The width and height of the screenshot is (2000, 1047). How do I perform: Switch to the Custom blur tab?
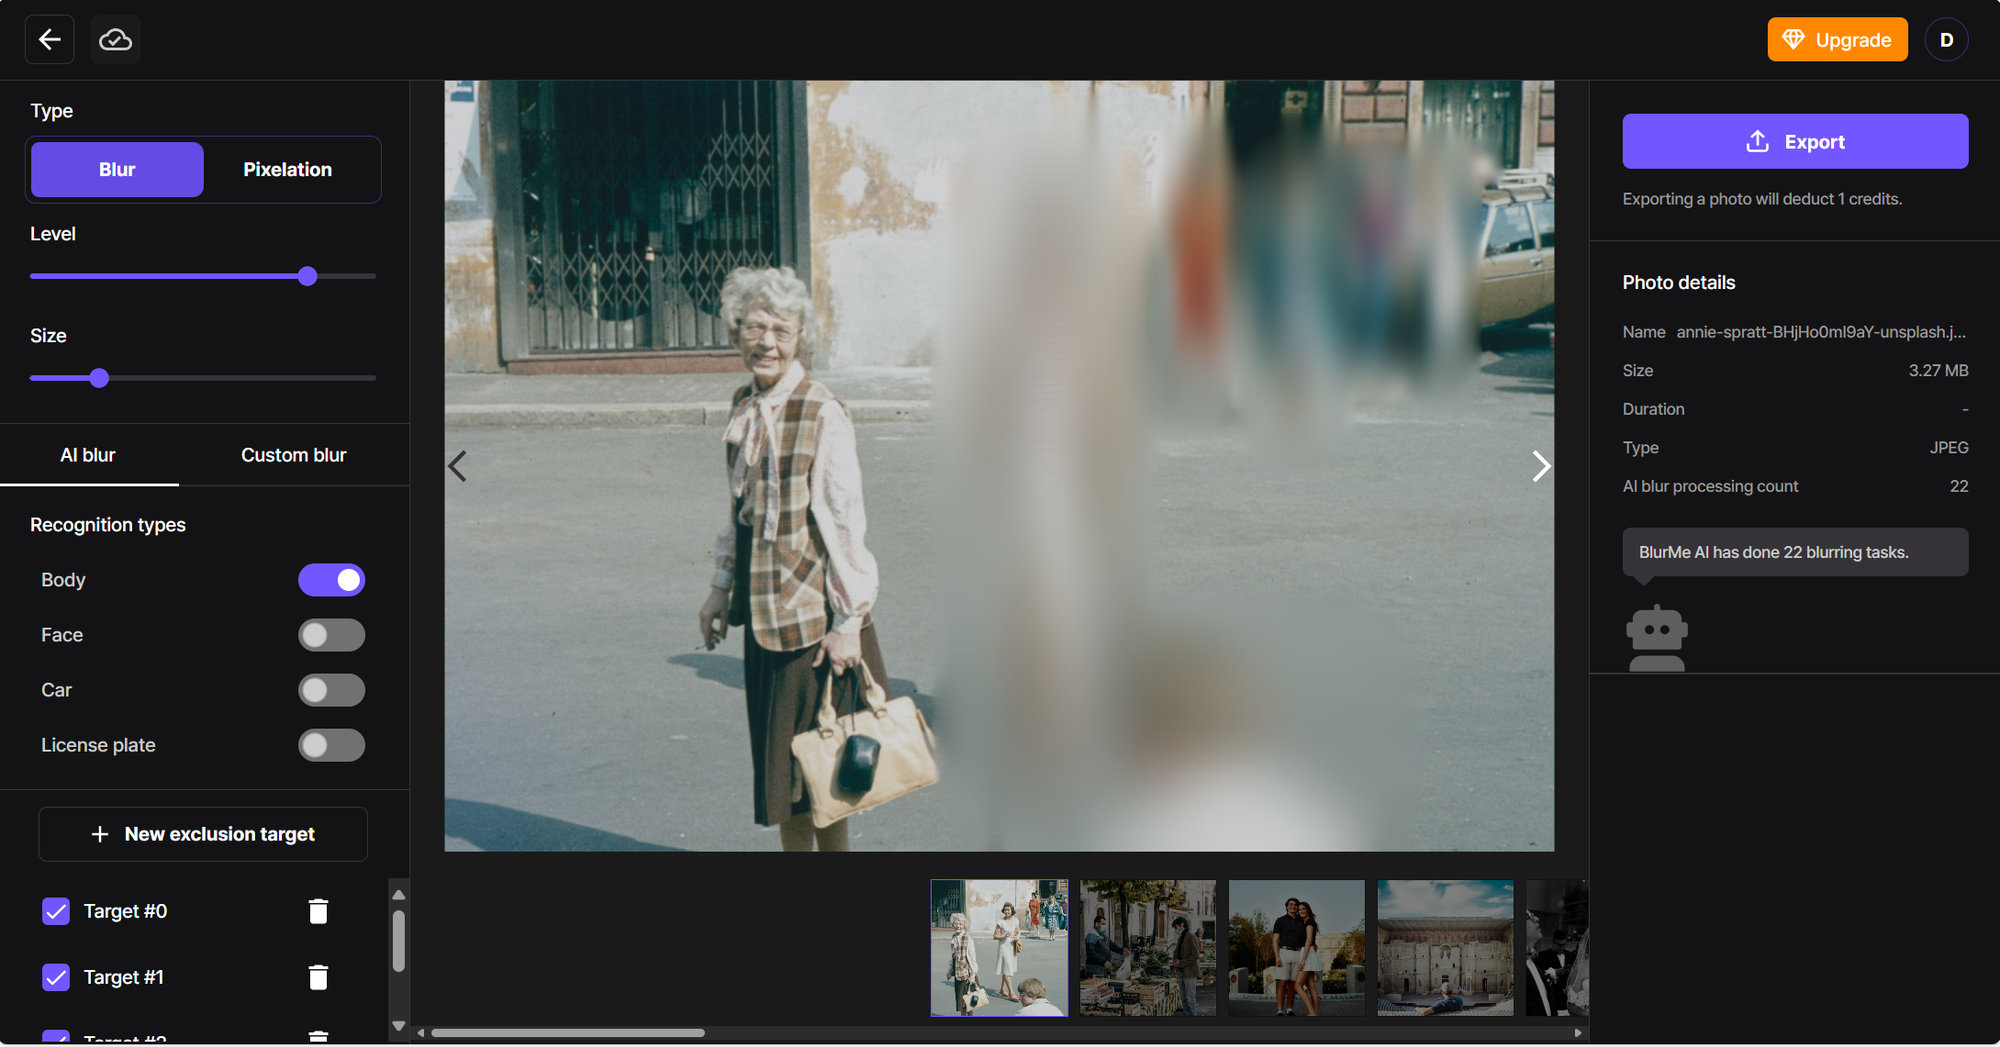click(294, 455)
